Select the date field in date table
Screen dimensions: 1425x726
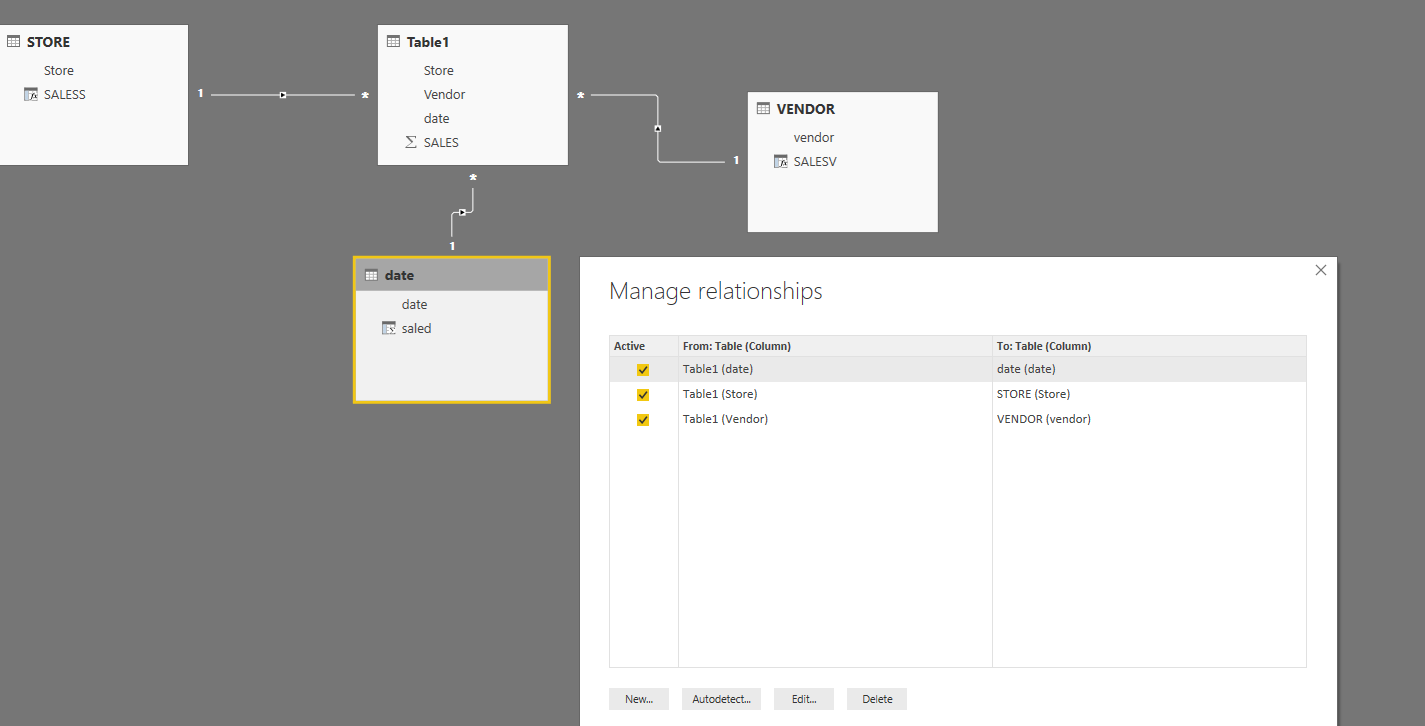[415, 305]
